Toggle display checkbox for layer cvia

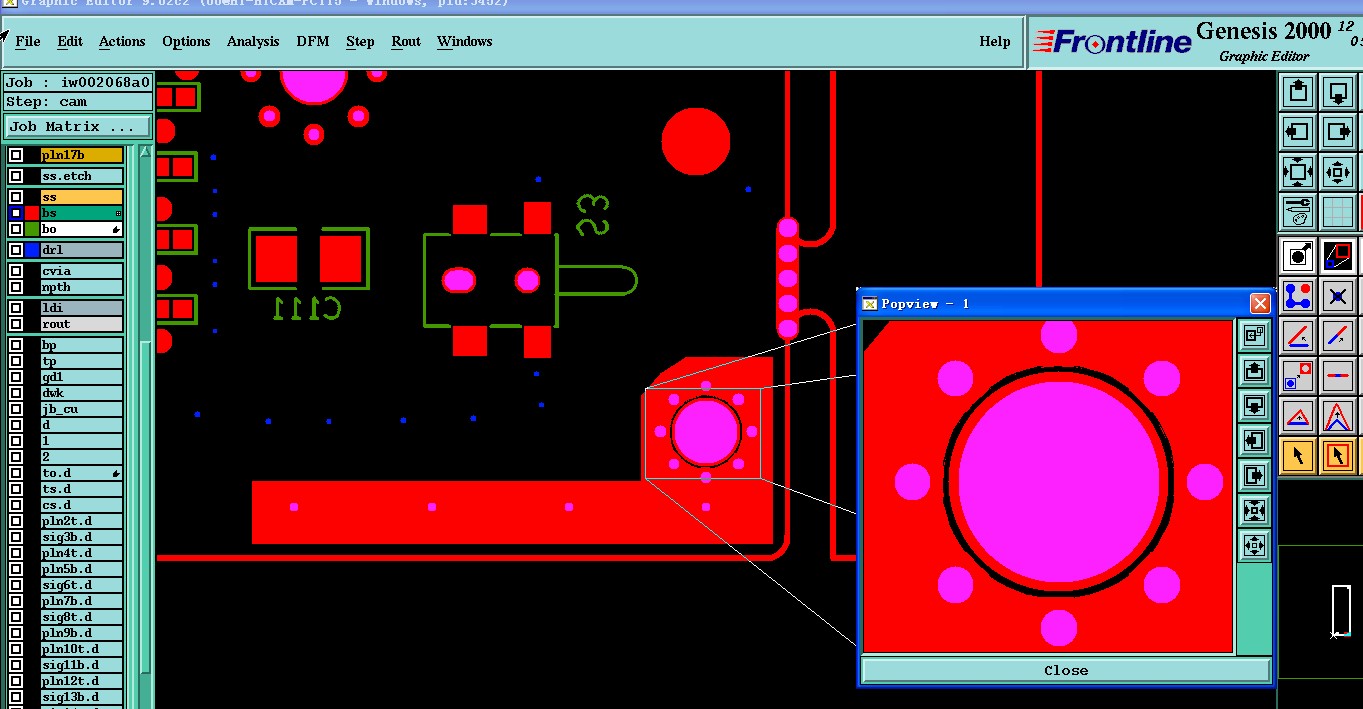tap(16, 271)
